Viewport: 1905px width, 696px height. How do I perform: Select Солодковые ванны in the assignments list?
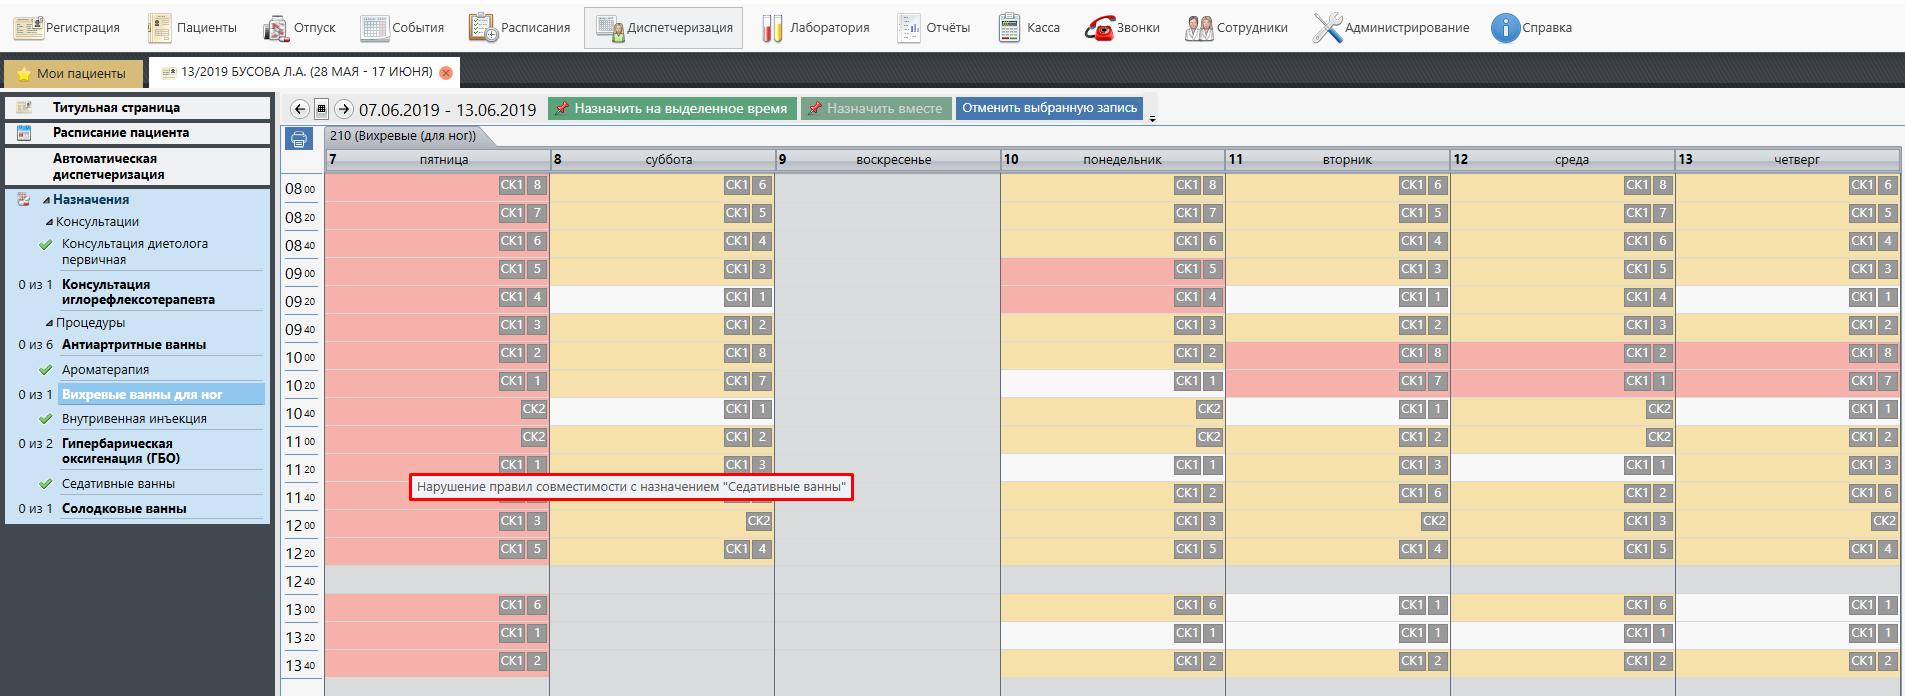point(124,508)
